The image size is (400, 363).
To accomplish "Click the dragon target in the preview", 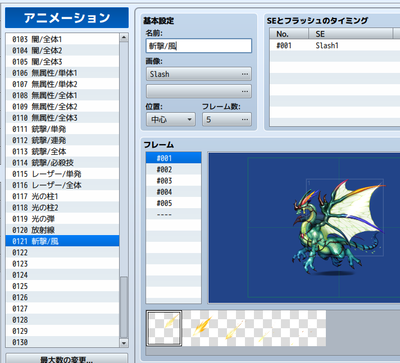I will click(x=338, y=228).
